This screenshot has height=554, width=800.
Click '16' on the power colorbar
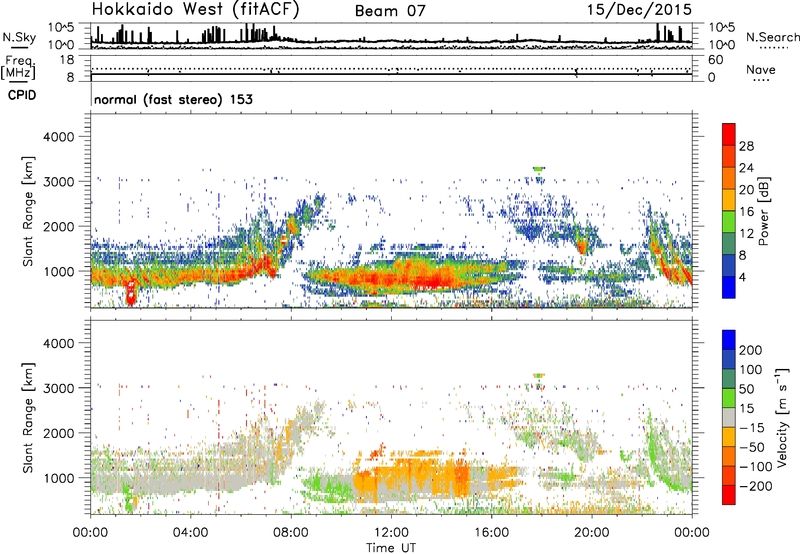point(746,211)
